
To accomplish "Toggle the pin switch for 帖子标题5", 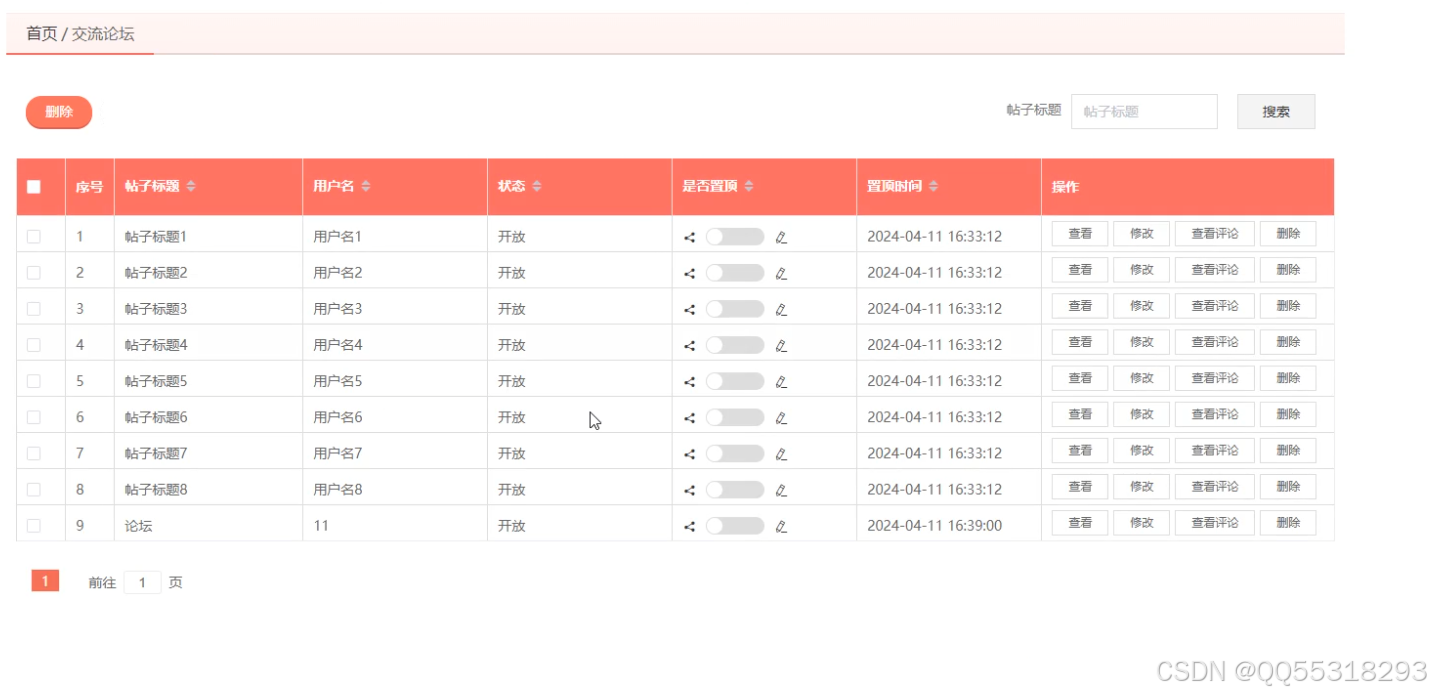I will coord(734,381).
